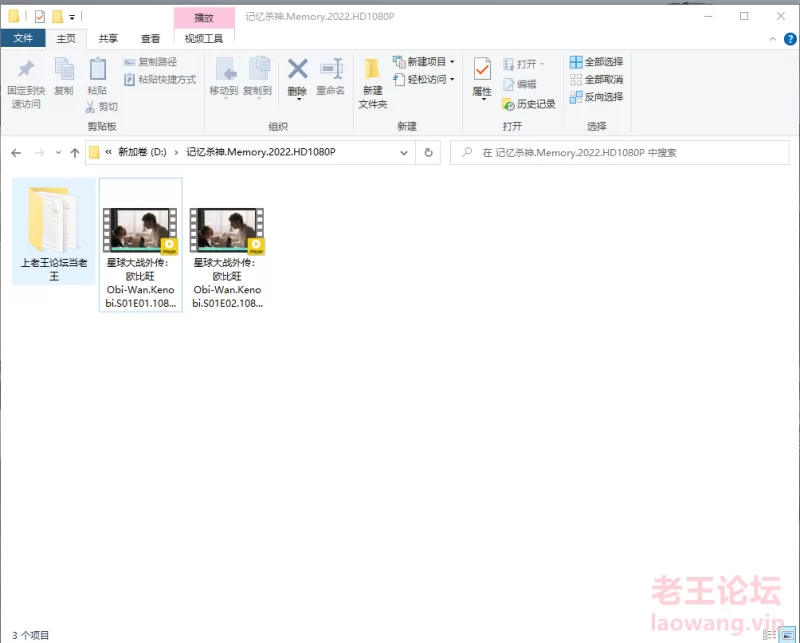This screenshot has height=643, width=800.
Task: Click 新加卷 (D:) in address bar
Action: 142,152
